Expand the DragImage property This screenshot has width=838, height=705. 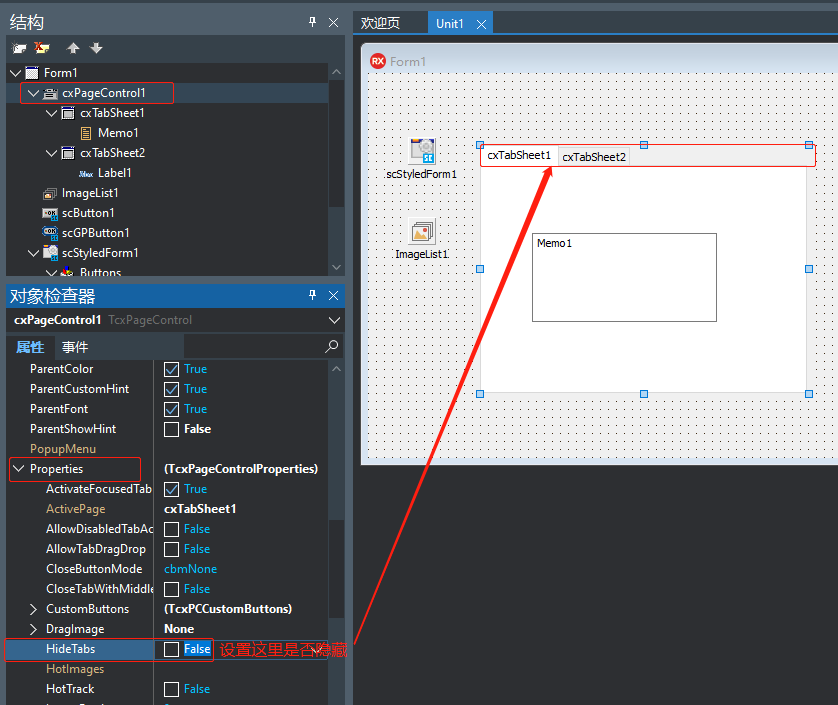(34, 629)
